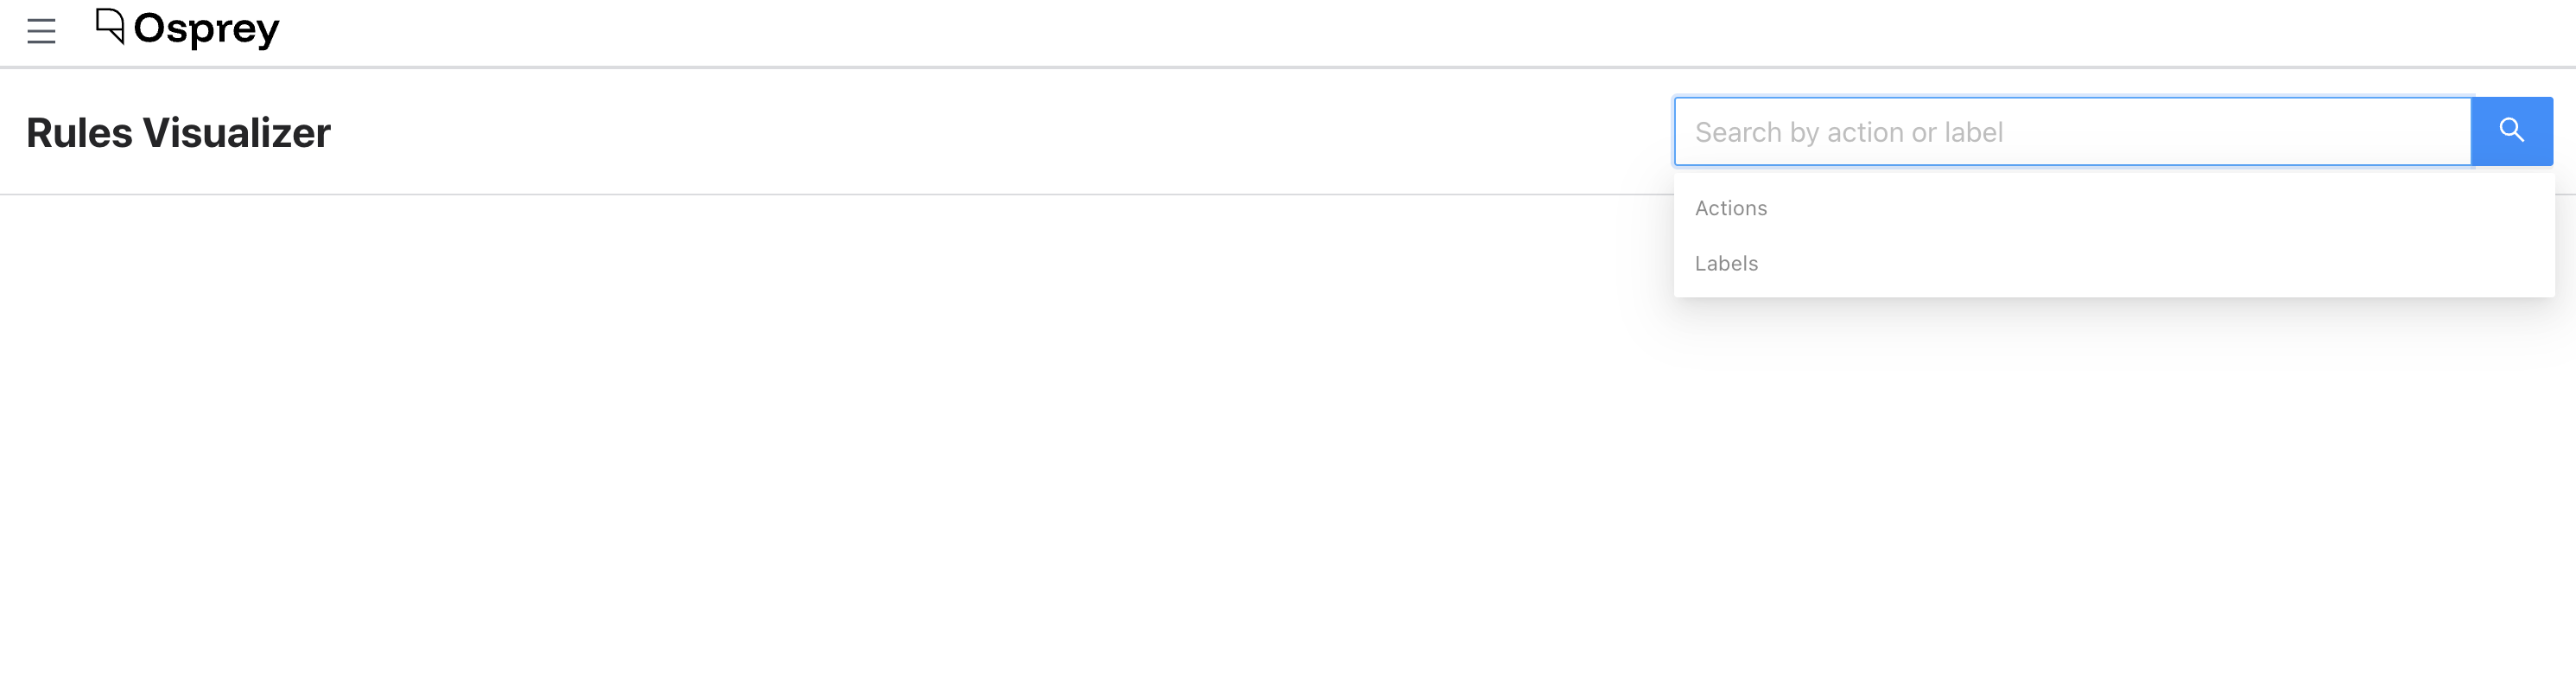Click the Osprey bird logo icon
The width and height of the screenshot is (2576, 676).
[109, 26]
